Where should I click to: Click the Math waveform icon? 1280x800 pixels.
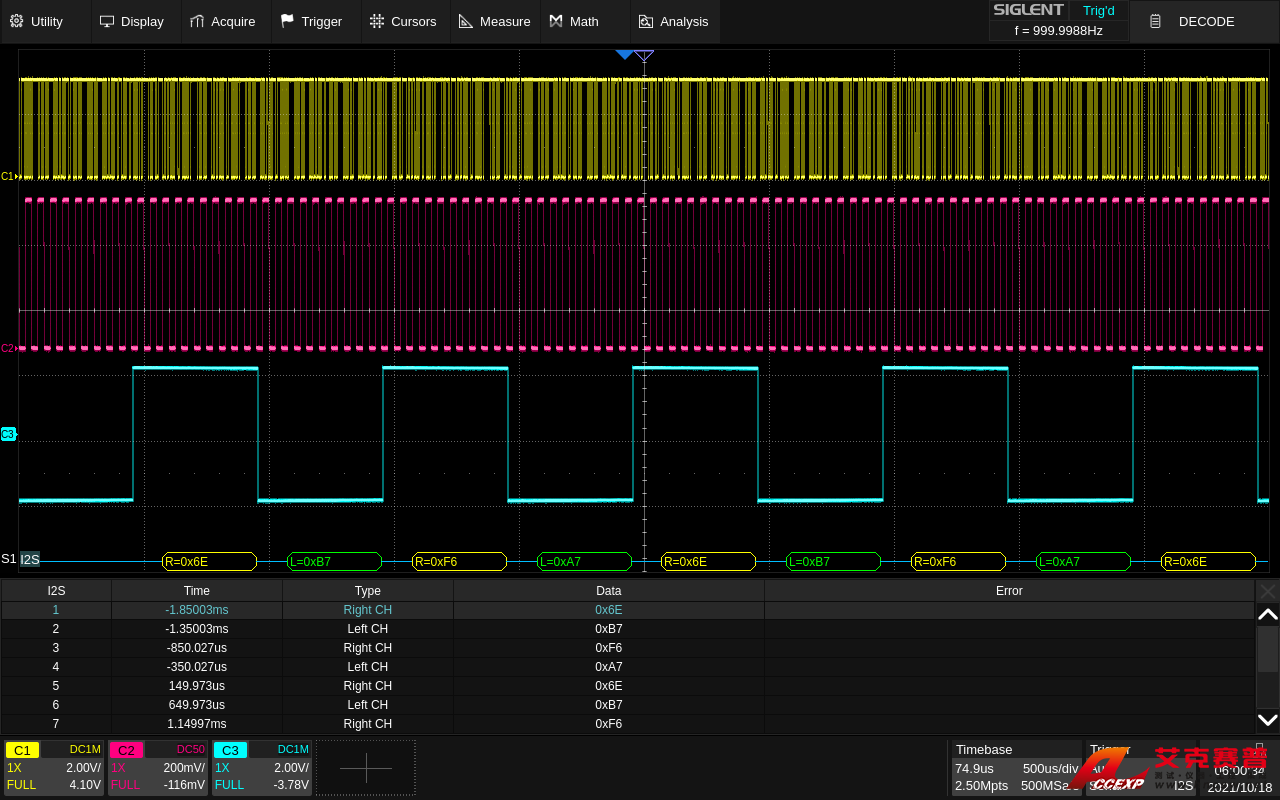pos(556,21)
